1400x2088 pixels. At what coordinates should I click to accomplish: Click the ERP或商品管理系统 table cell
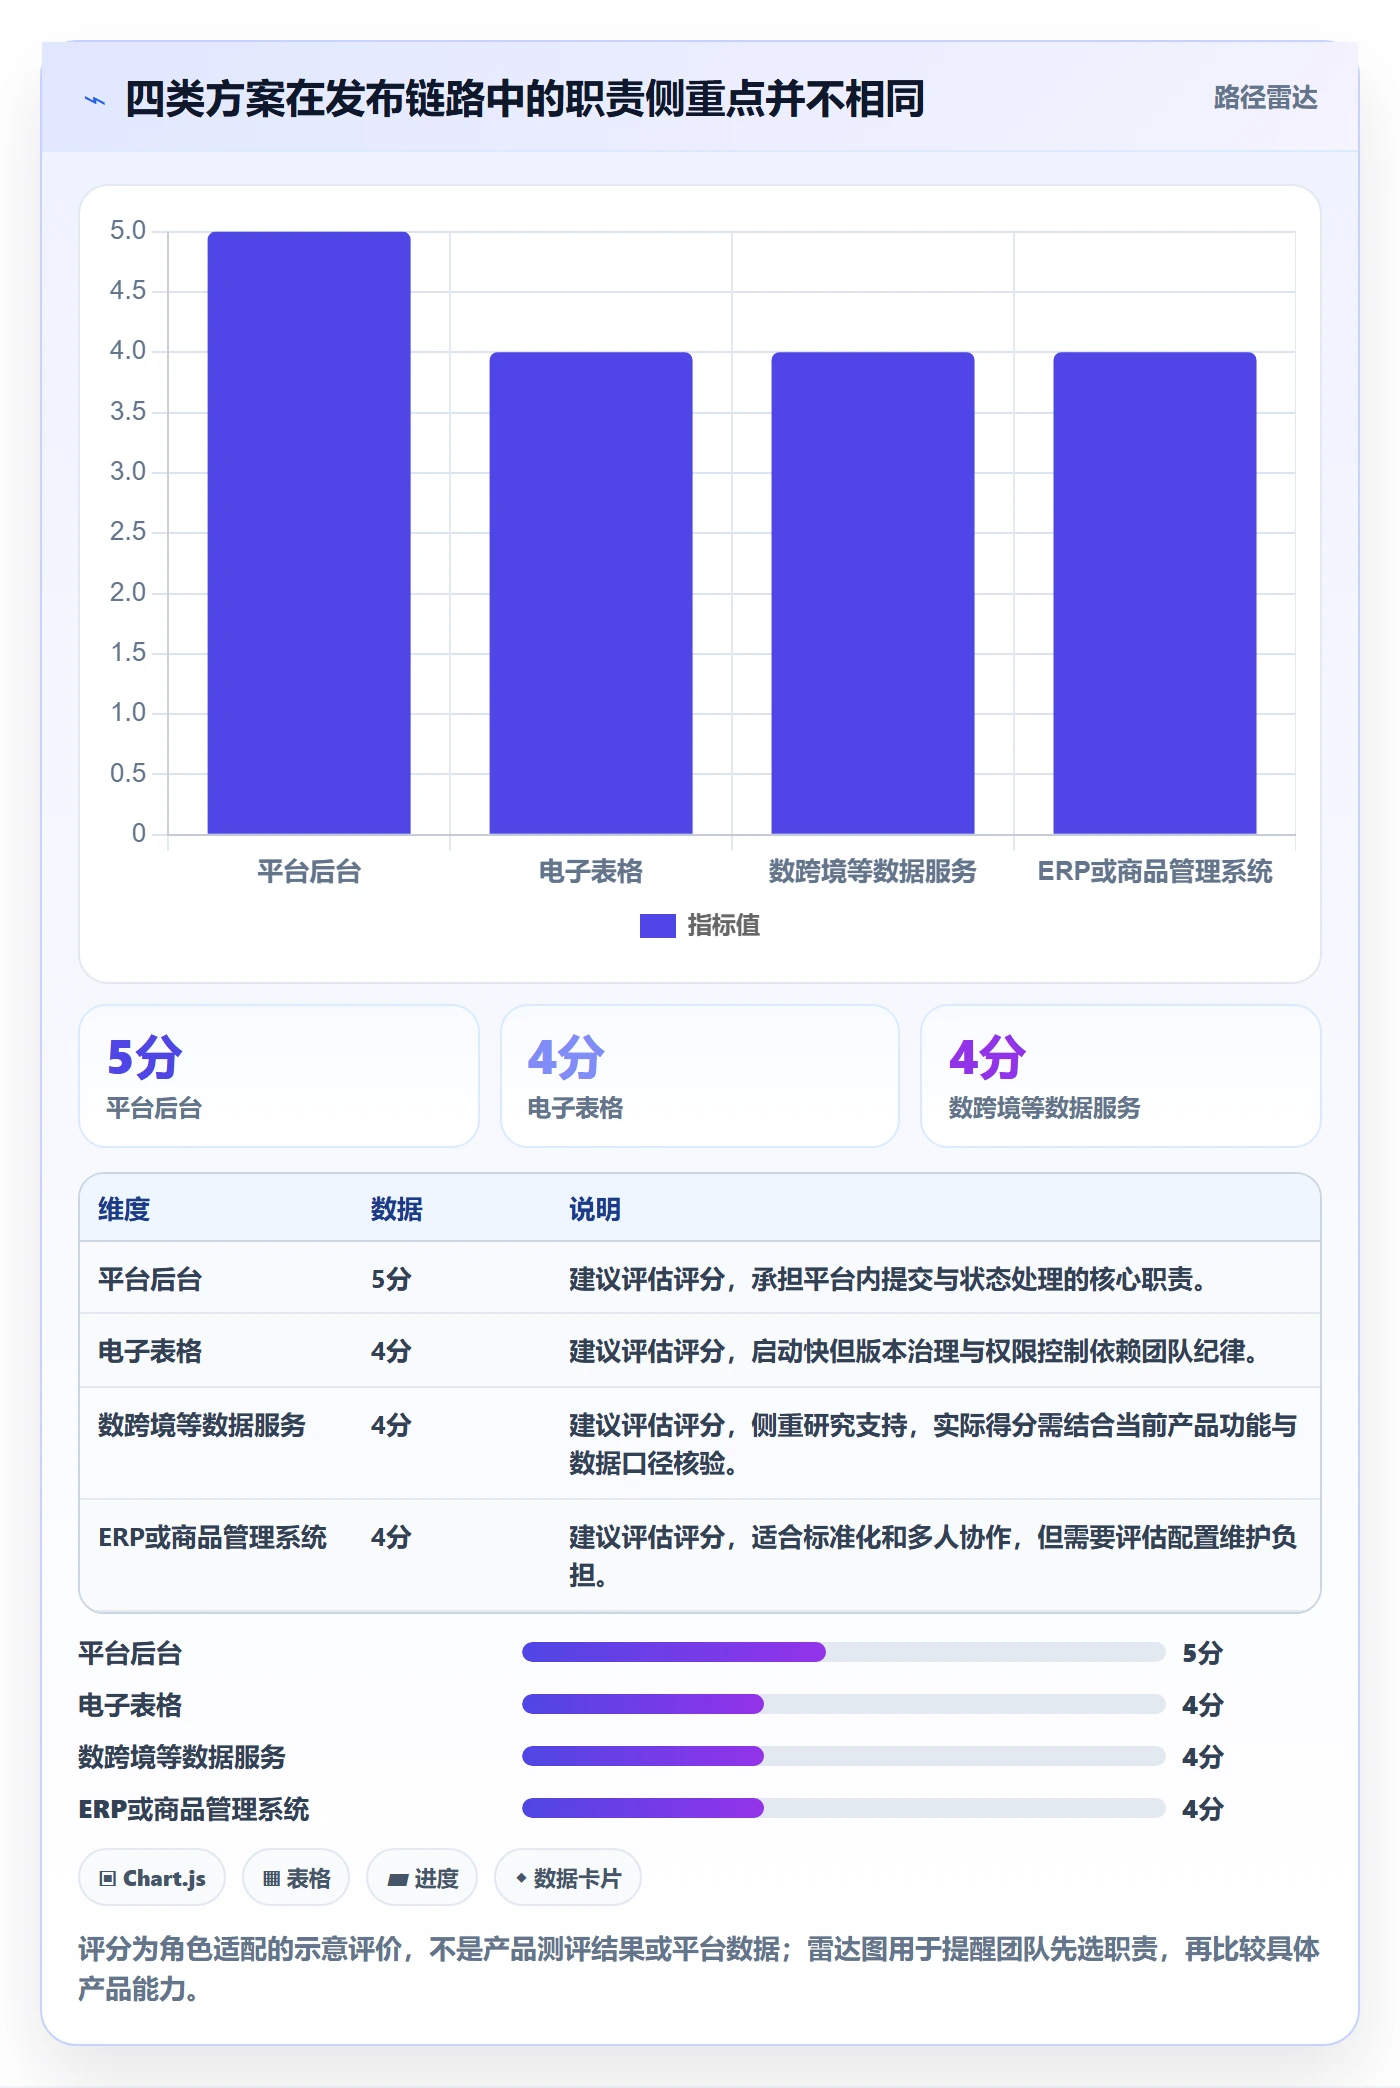point(212,1538)
